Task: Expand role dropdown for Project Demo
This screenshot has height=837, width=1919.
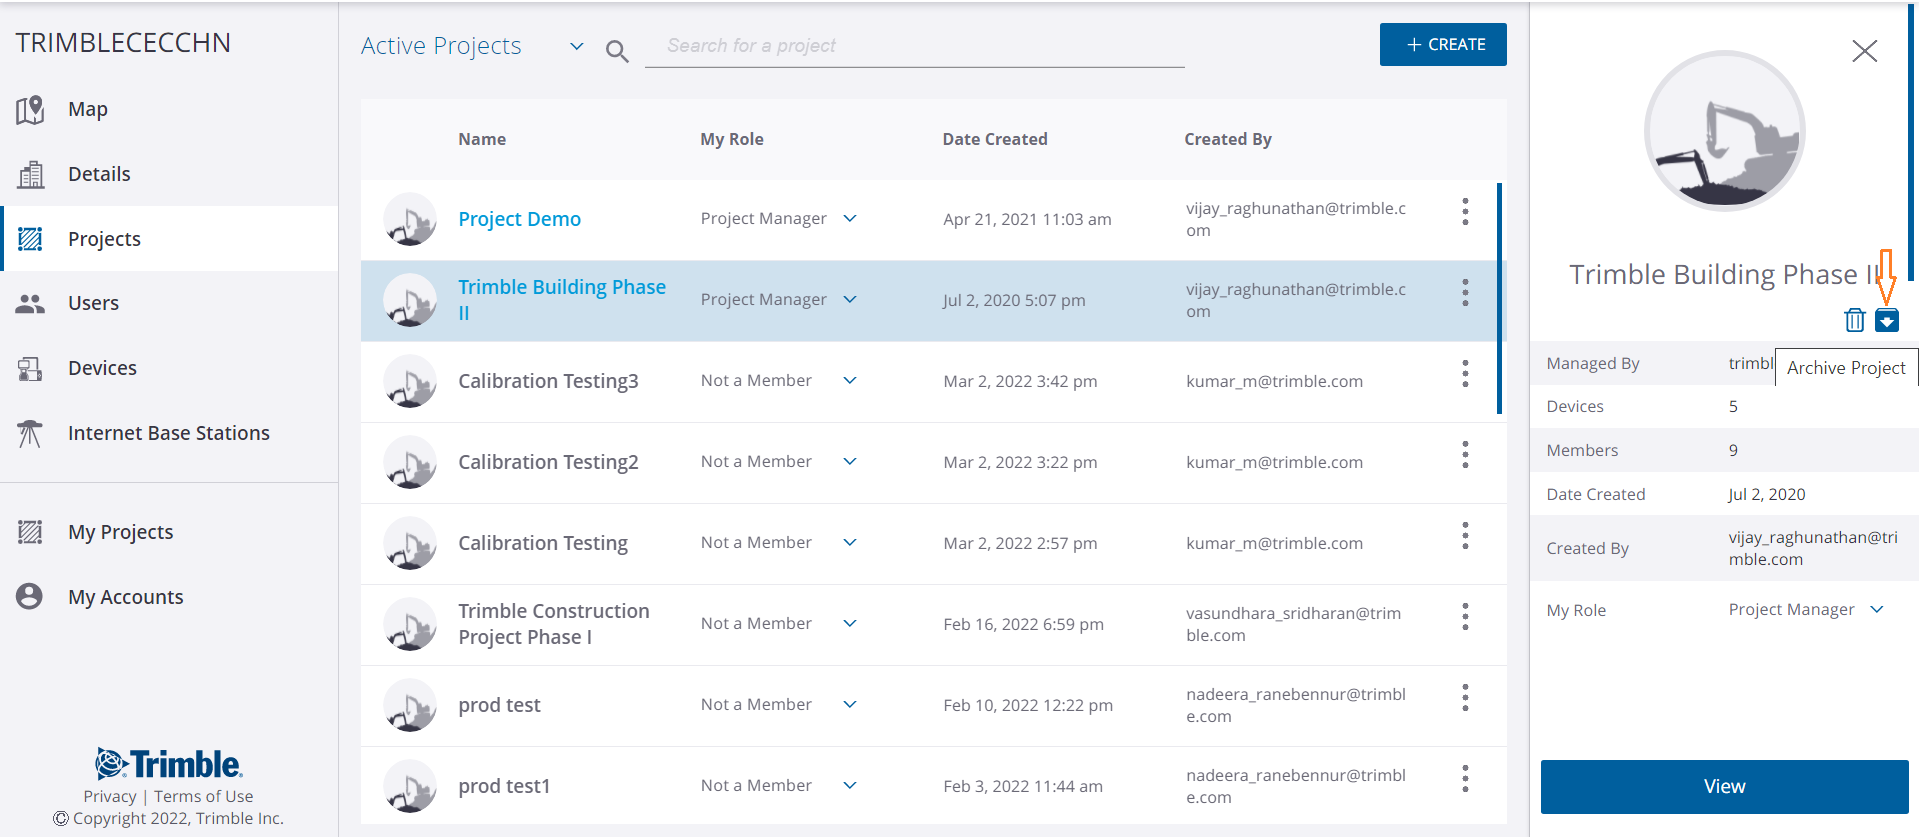Action: 850,219
